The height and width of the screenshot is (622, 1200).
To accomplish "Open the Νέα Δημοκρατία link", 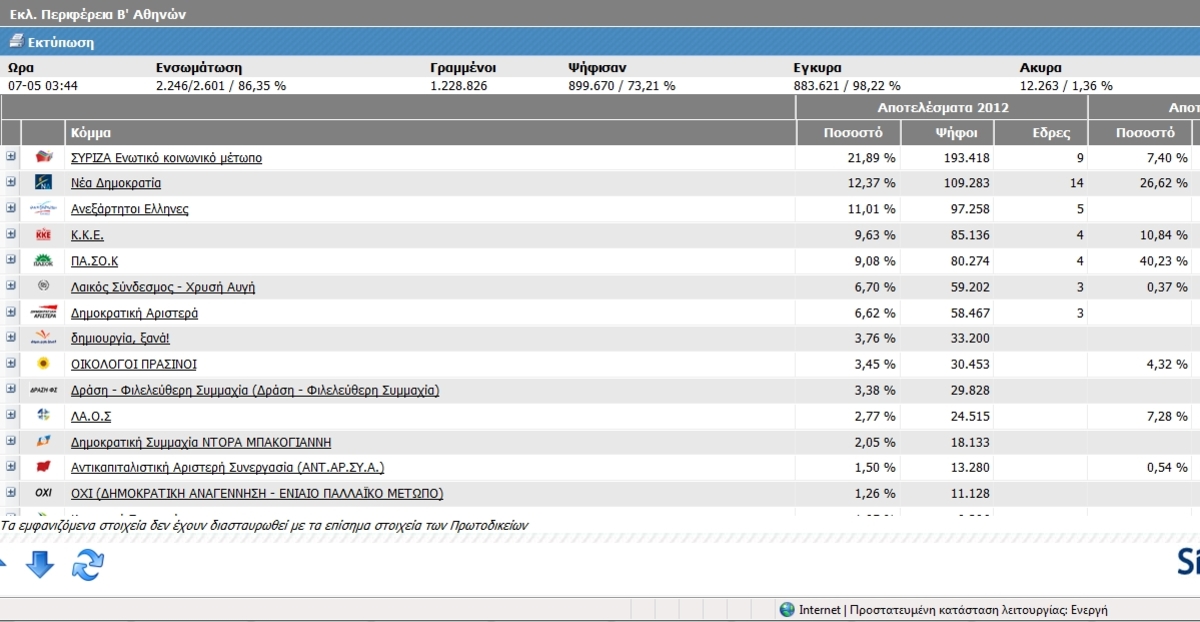I will pos(116,184).
